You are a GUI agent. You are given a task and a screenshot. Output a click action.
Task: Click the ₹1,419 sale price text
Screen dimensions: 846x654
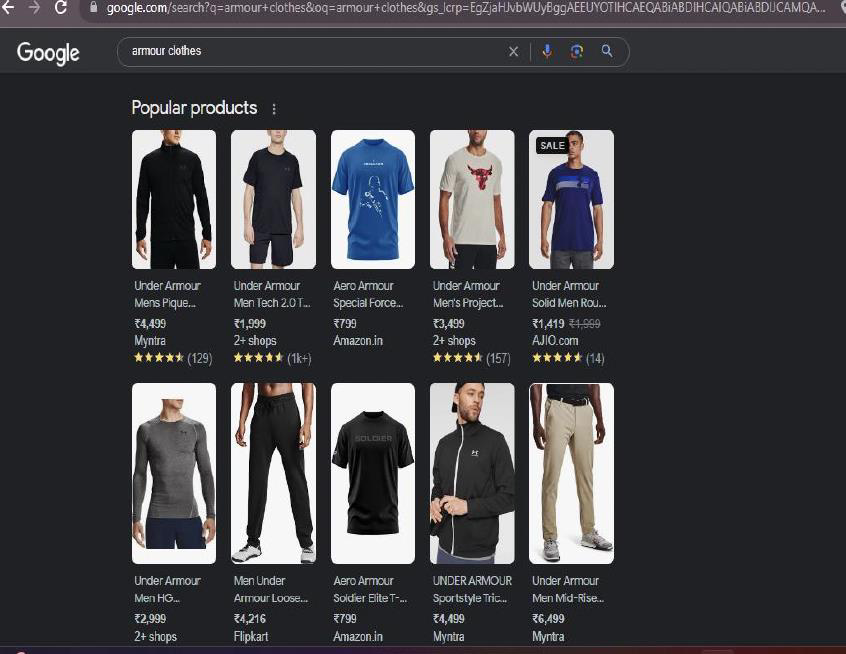pyautogui.click(x=548, y=324)
